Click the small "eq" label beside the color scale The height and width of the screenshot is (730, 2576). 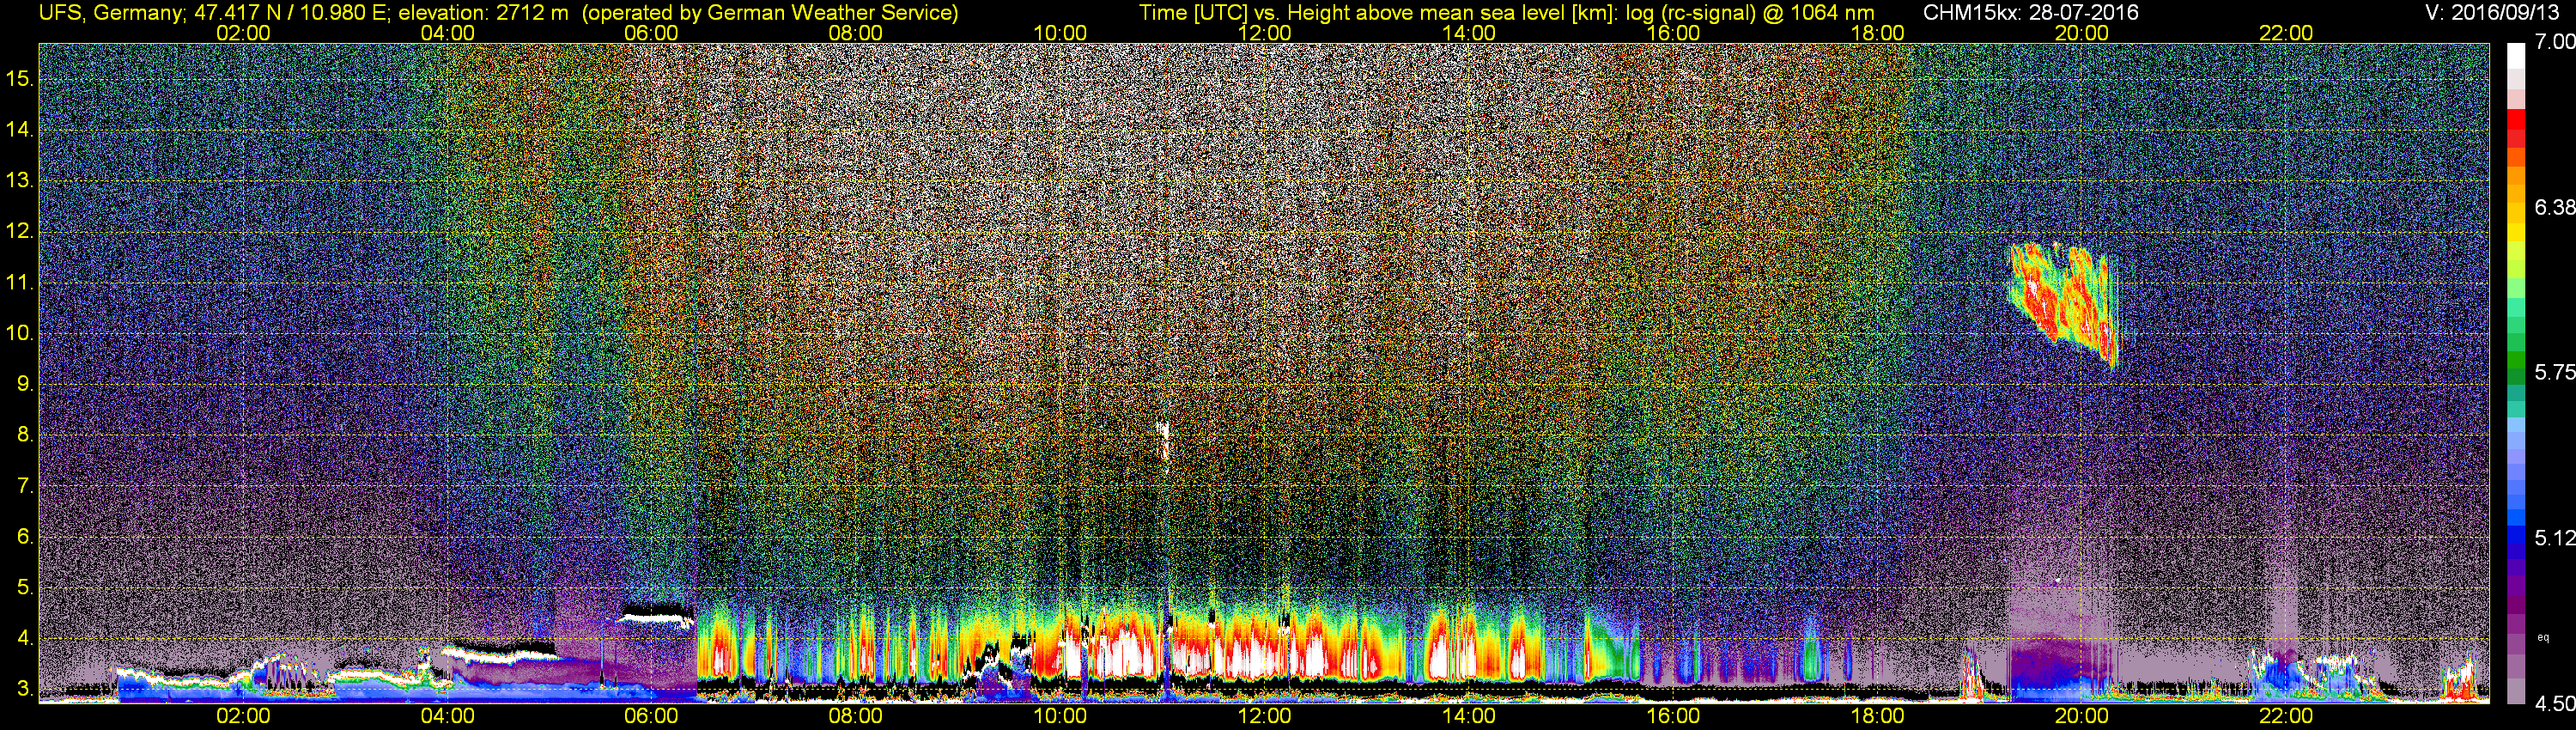pos(2543,637)
